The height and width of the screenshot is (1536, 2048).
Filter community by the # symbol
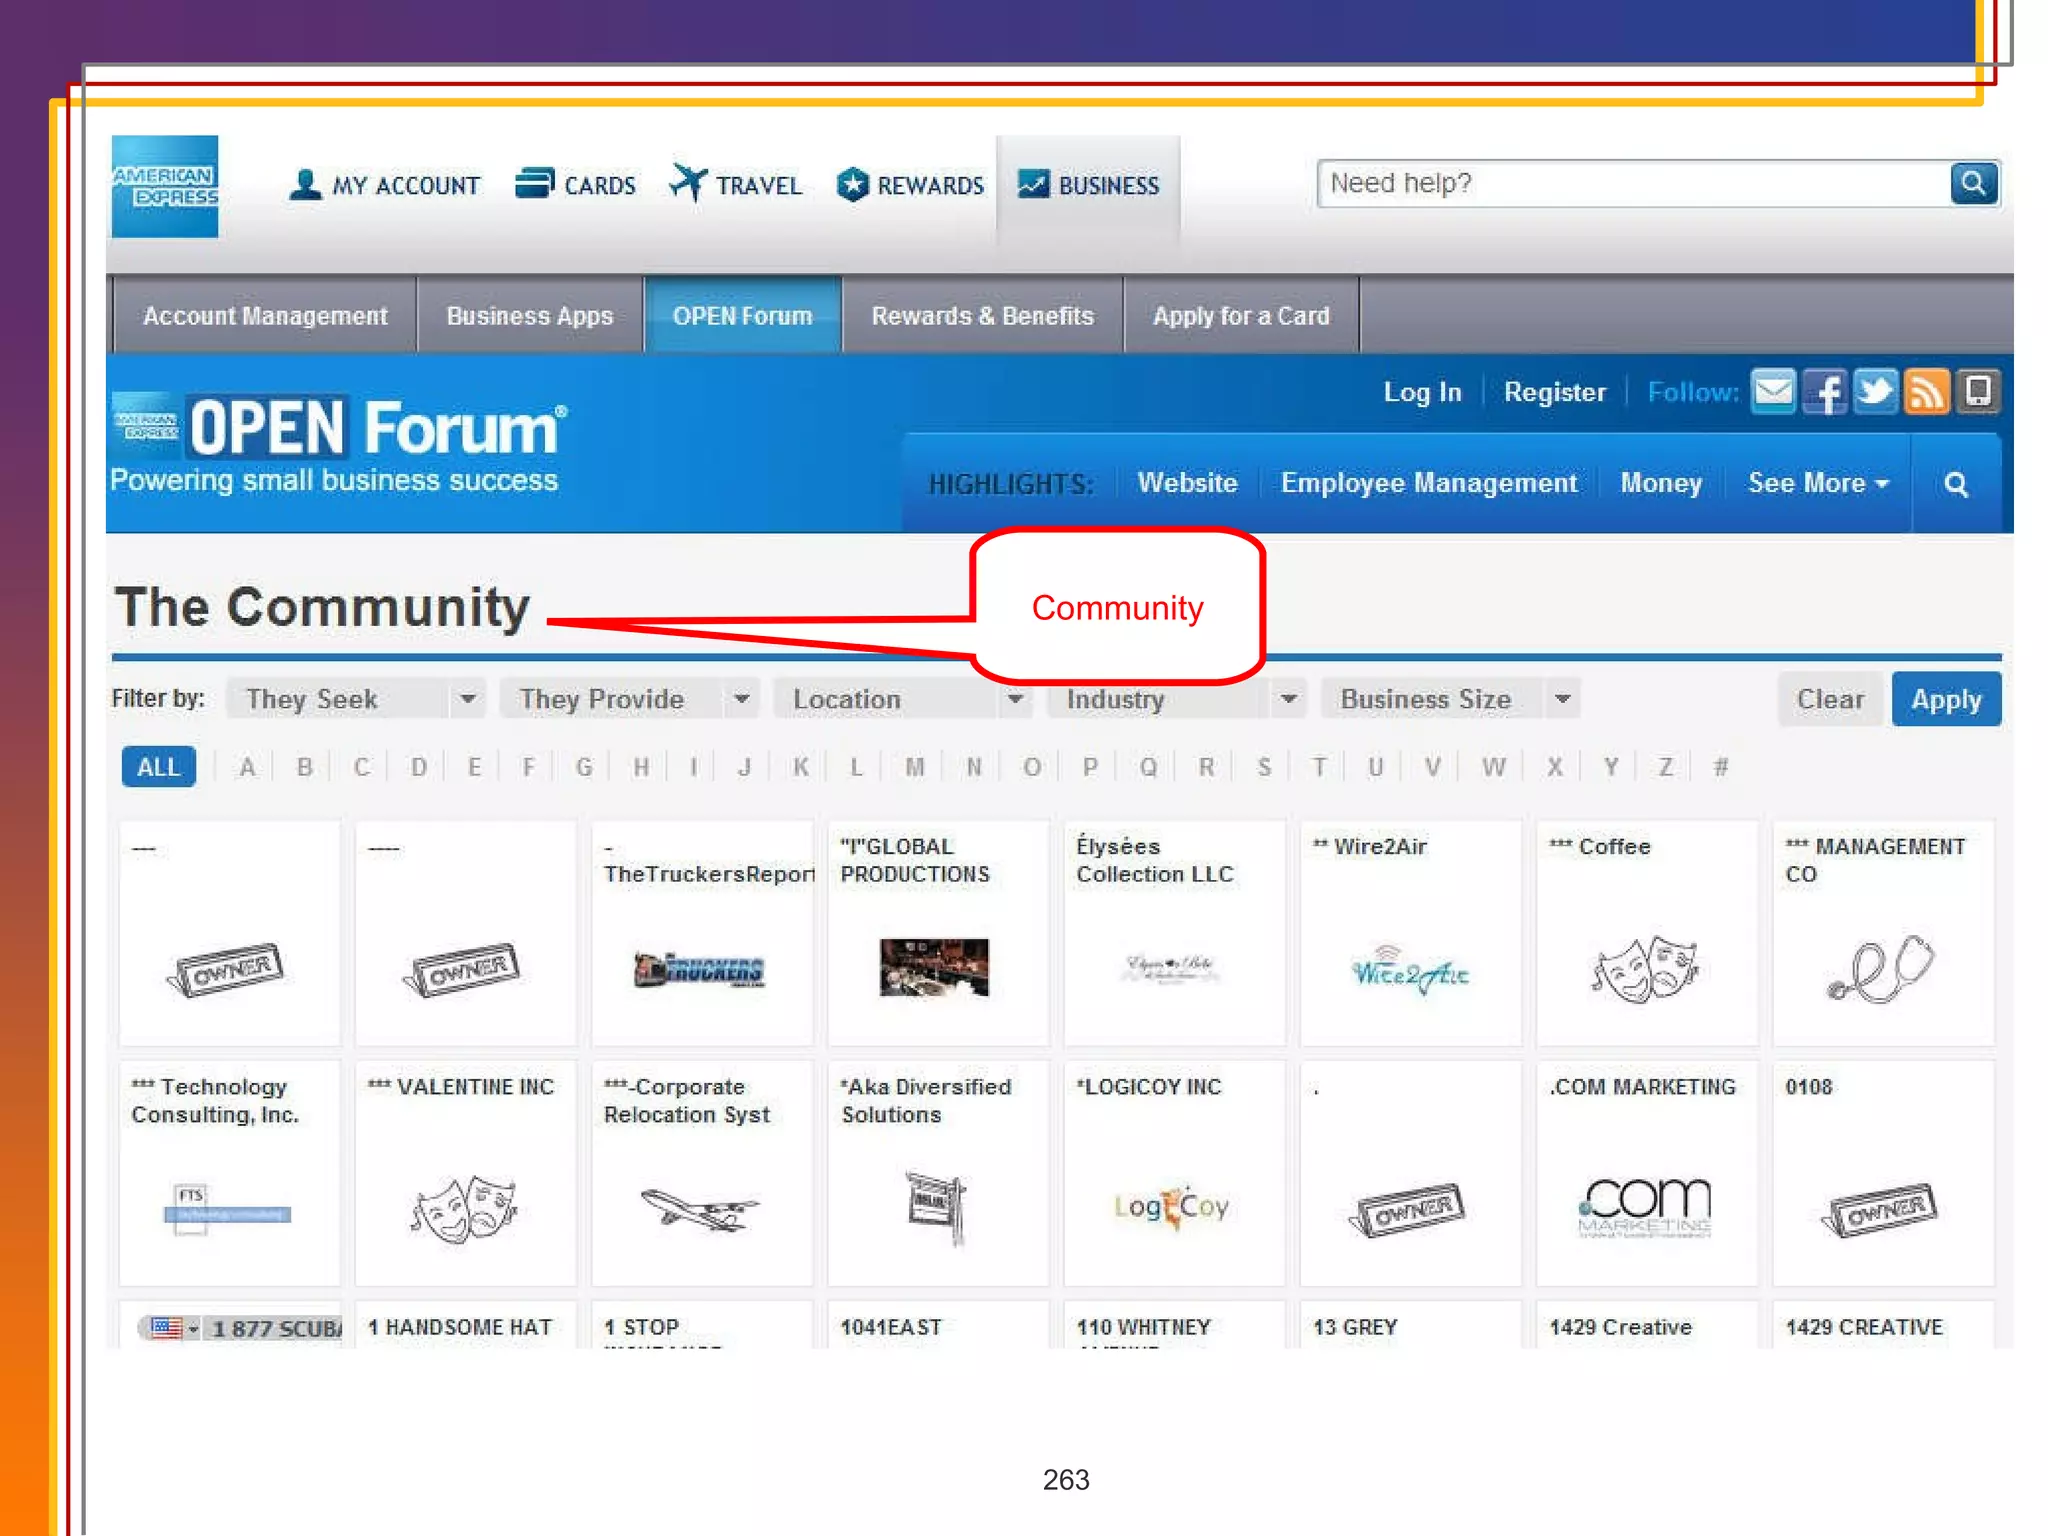coord(1720,767)
